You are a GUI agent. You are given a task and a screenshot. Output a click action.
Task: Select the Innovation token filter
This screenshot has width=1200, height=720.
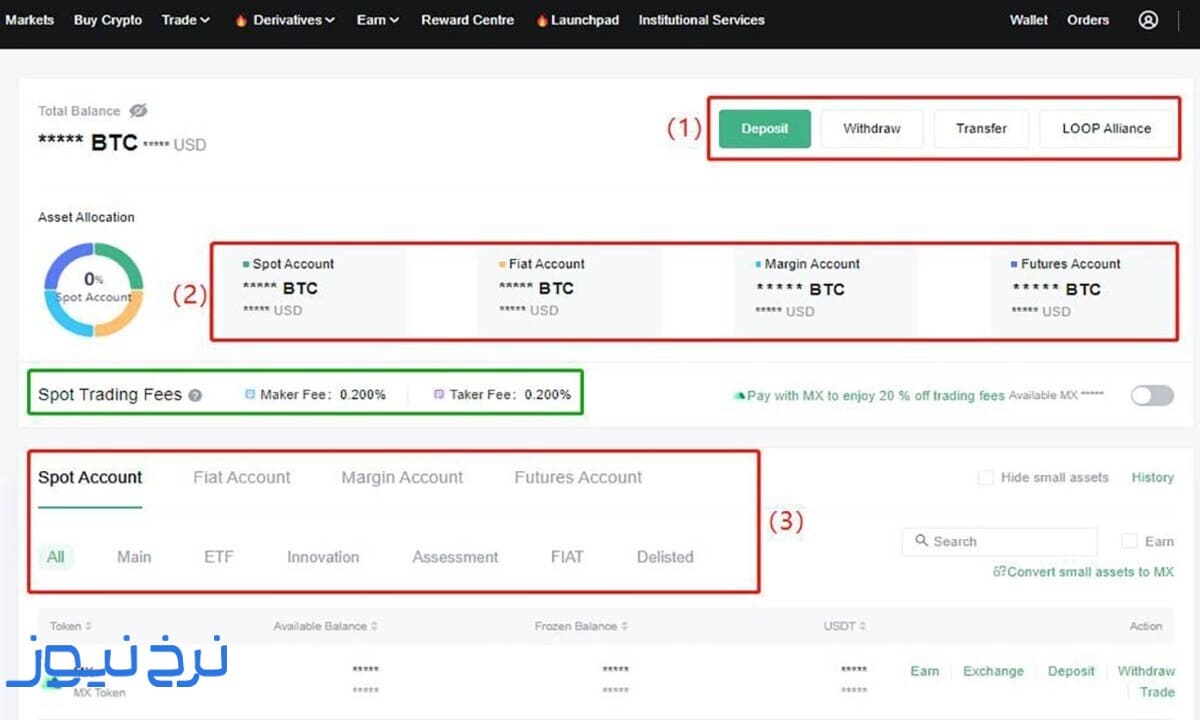(323, 557)
